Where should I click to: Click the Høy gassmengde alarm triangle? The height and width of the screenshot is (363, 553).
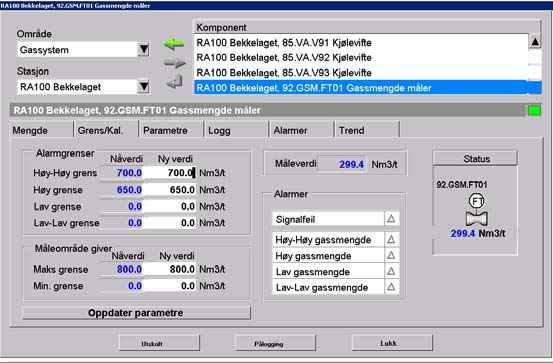pos(391,255)
